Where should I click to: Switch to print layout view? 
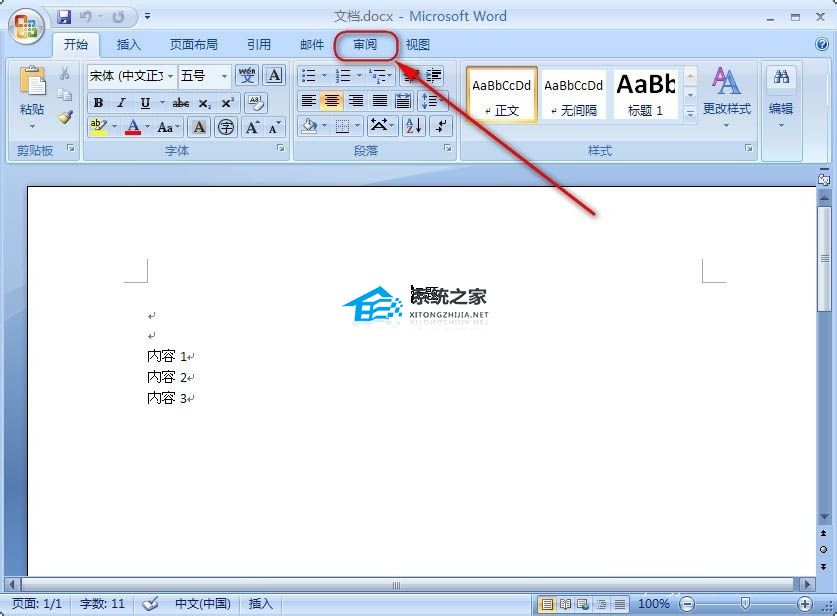547,604
